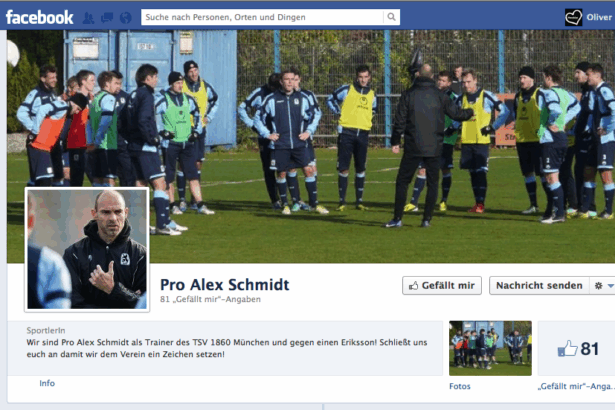
Task: Open the messages icon
Action: [x=107, y=18]
